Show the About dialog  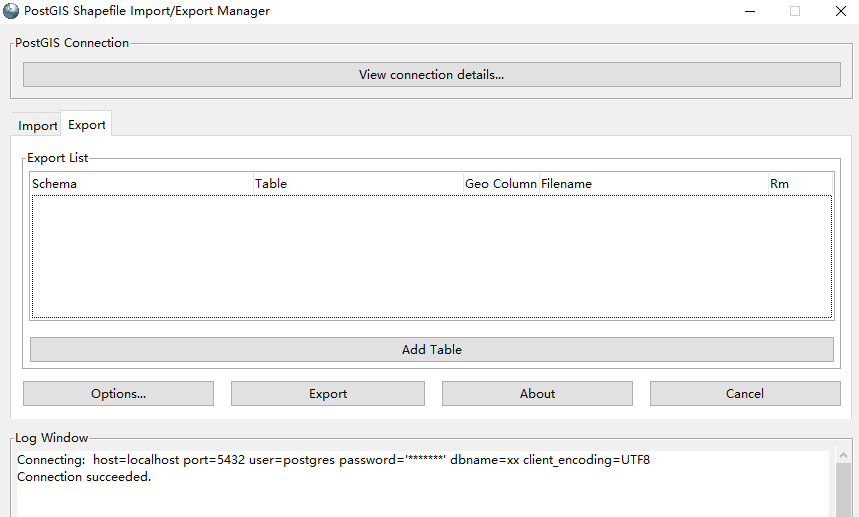[x=537, y=394]
